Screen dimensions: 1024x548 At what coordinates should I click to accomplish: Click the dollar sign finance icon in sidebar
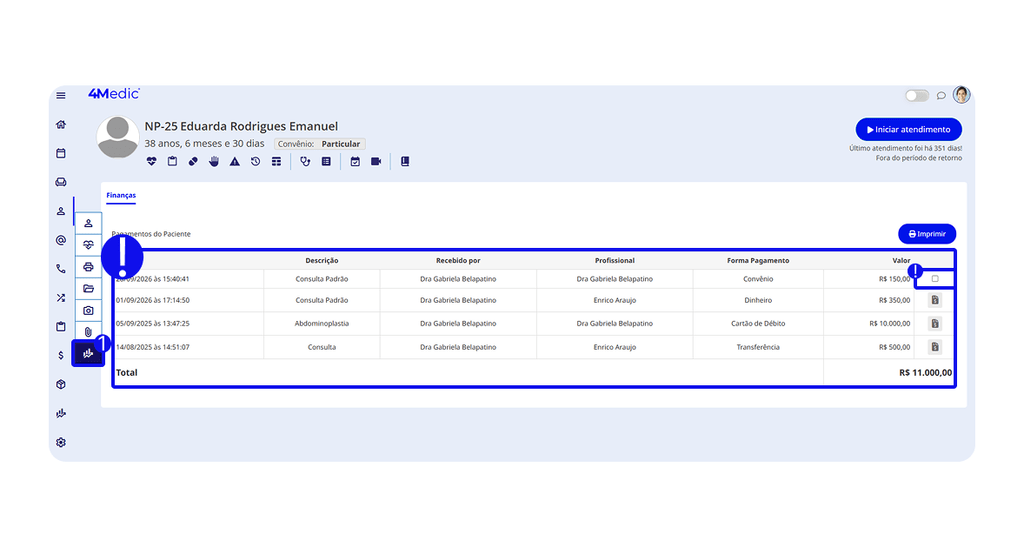click(x=61, y=355)
